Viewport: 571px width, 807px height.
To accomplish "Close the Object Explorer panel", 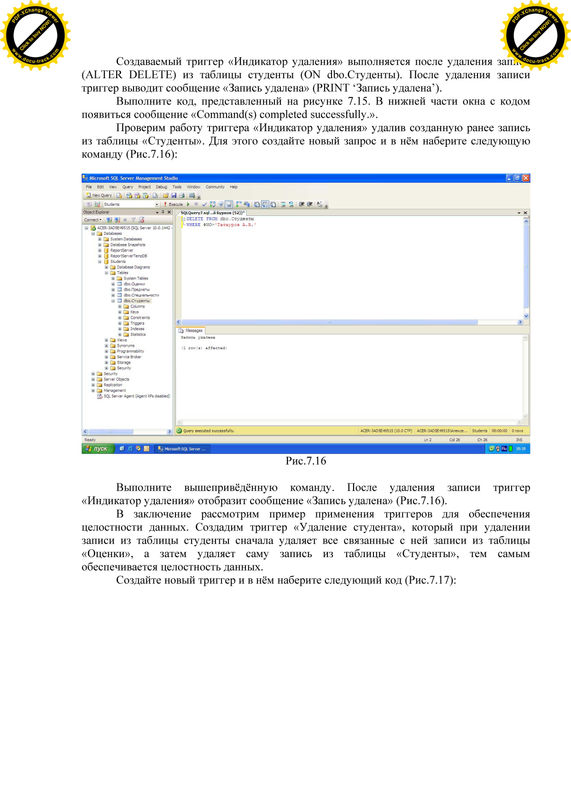I will (169, 212).
